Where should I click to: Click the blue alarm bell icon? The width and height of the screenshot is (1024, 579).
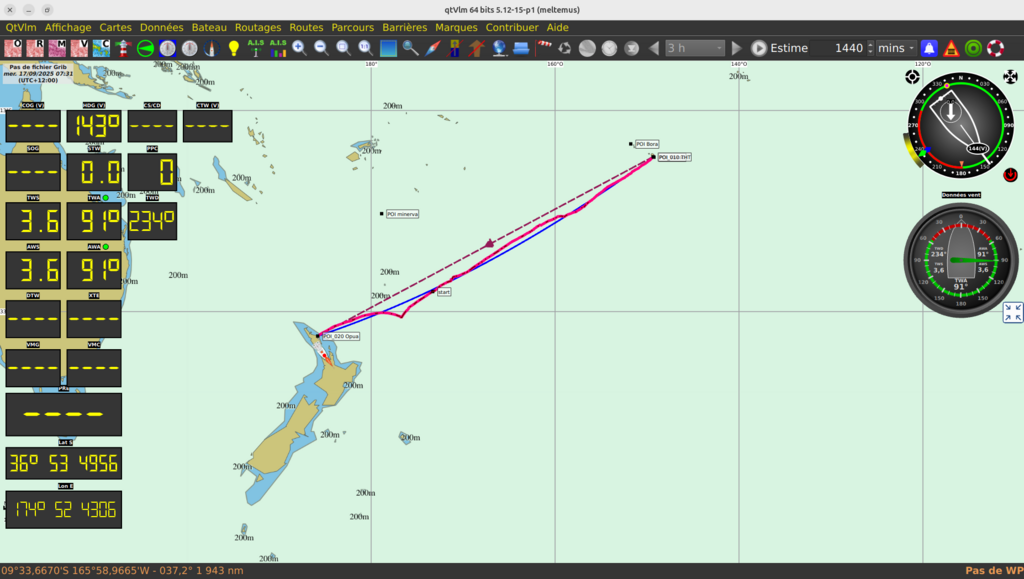click(929, 48)
